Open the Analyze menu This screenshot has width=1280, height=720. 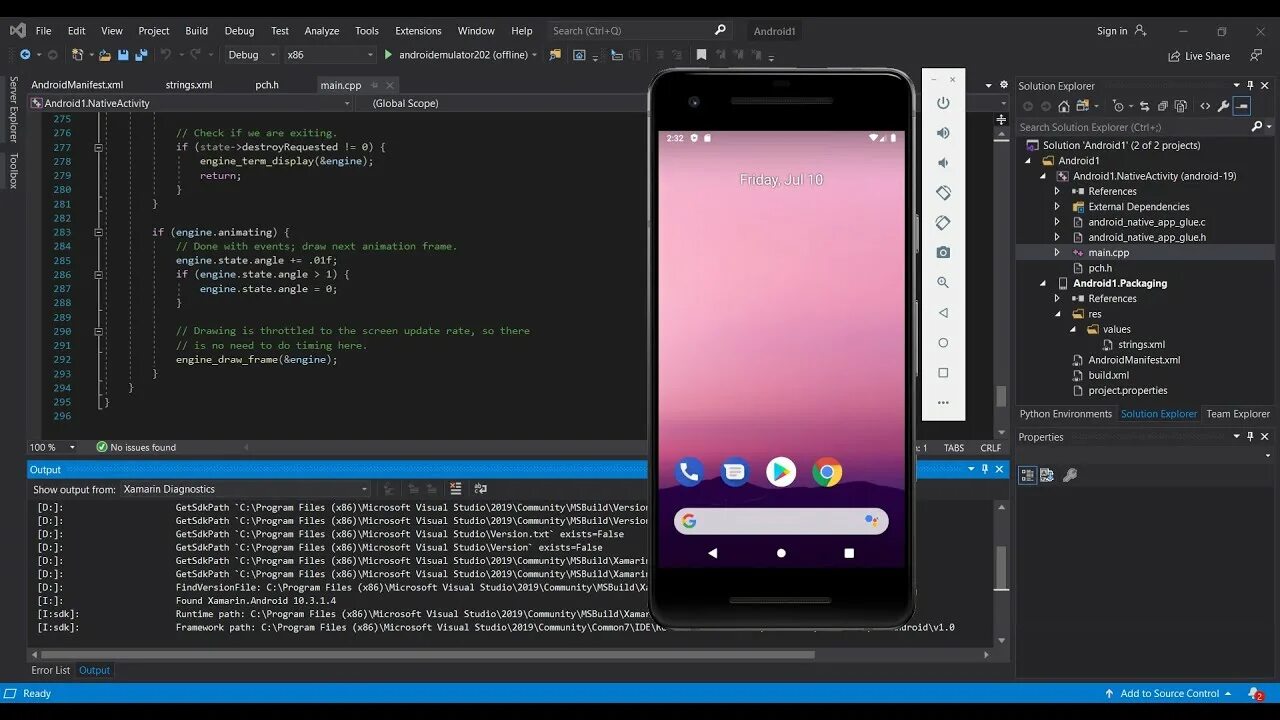pyautogui.click(x=321, y=31)
